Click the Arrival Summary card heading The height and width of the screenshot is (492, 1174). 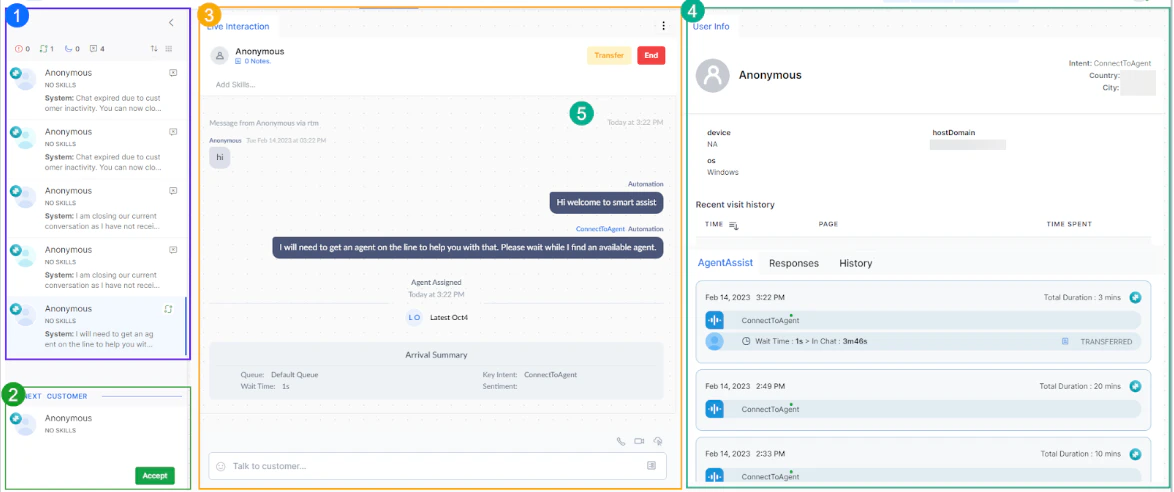[437, 355]
